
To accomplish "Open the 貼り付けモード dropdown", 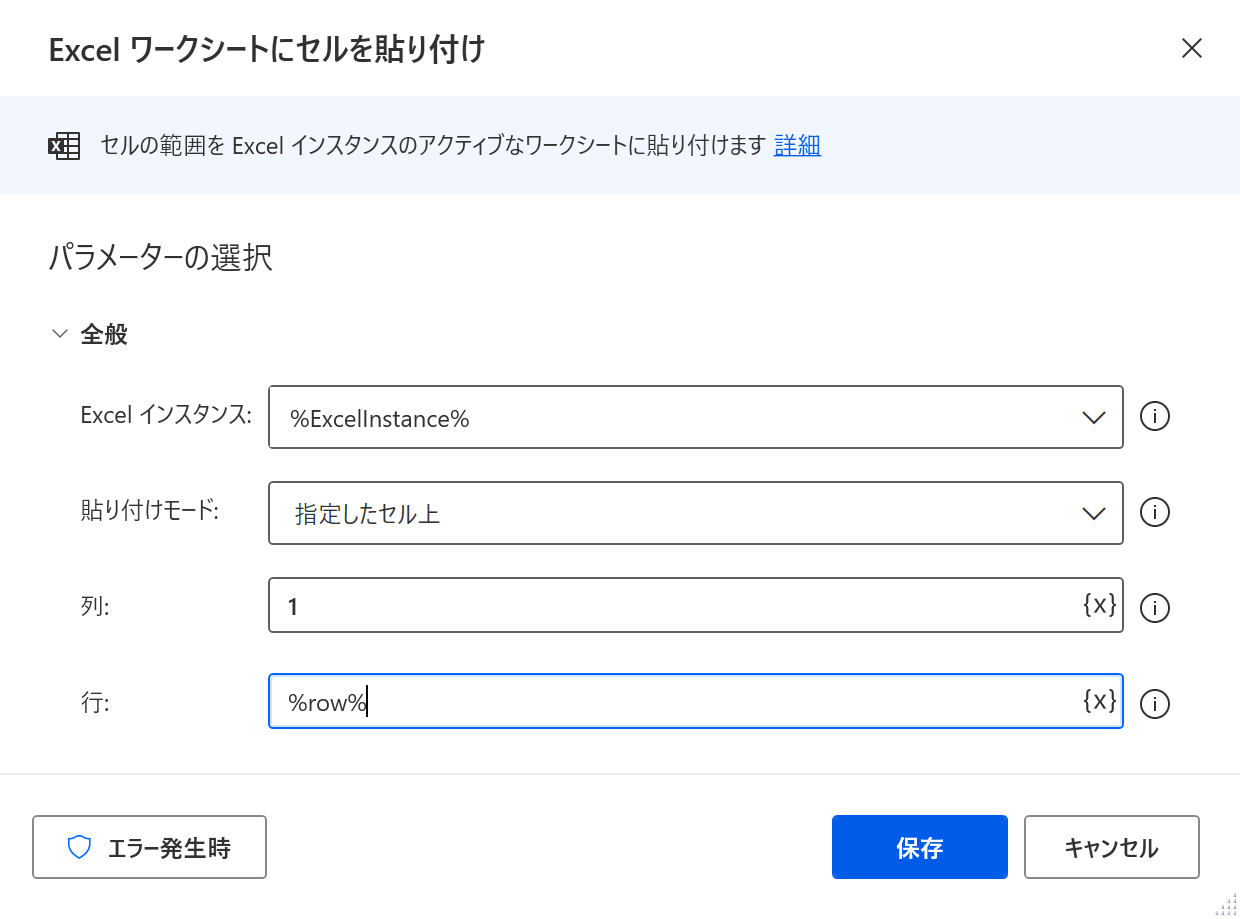I will (1094, 512).
